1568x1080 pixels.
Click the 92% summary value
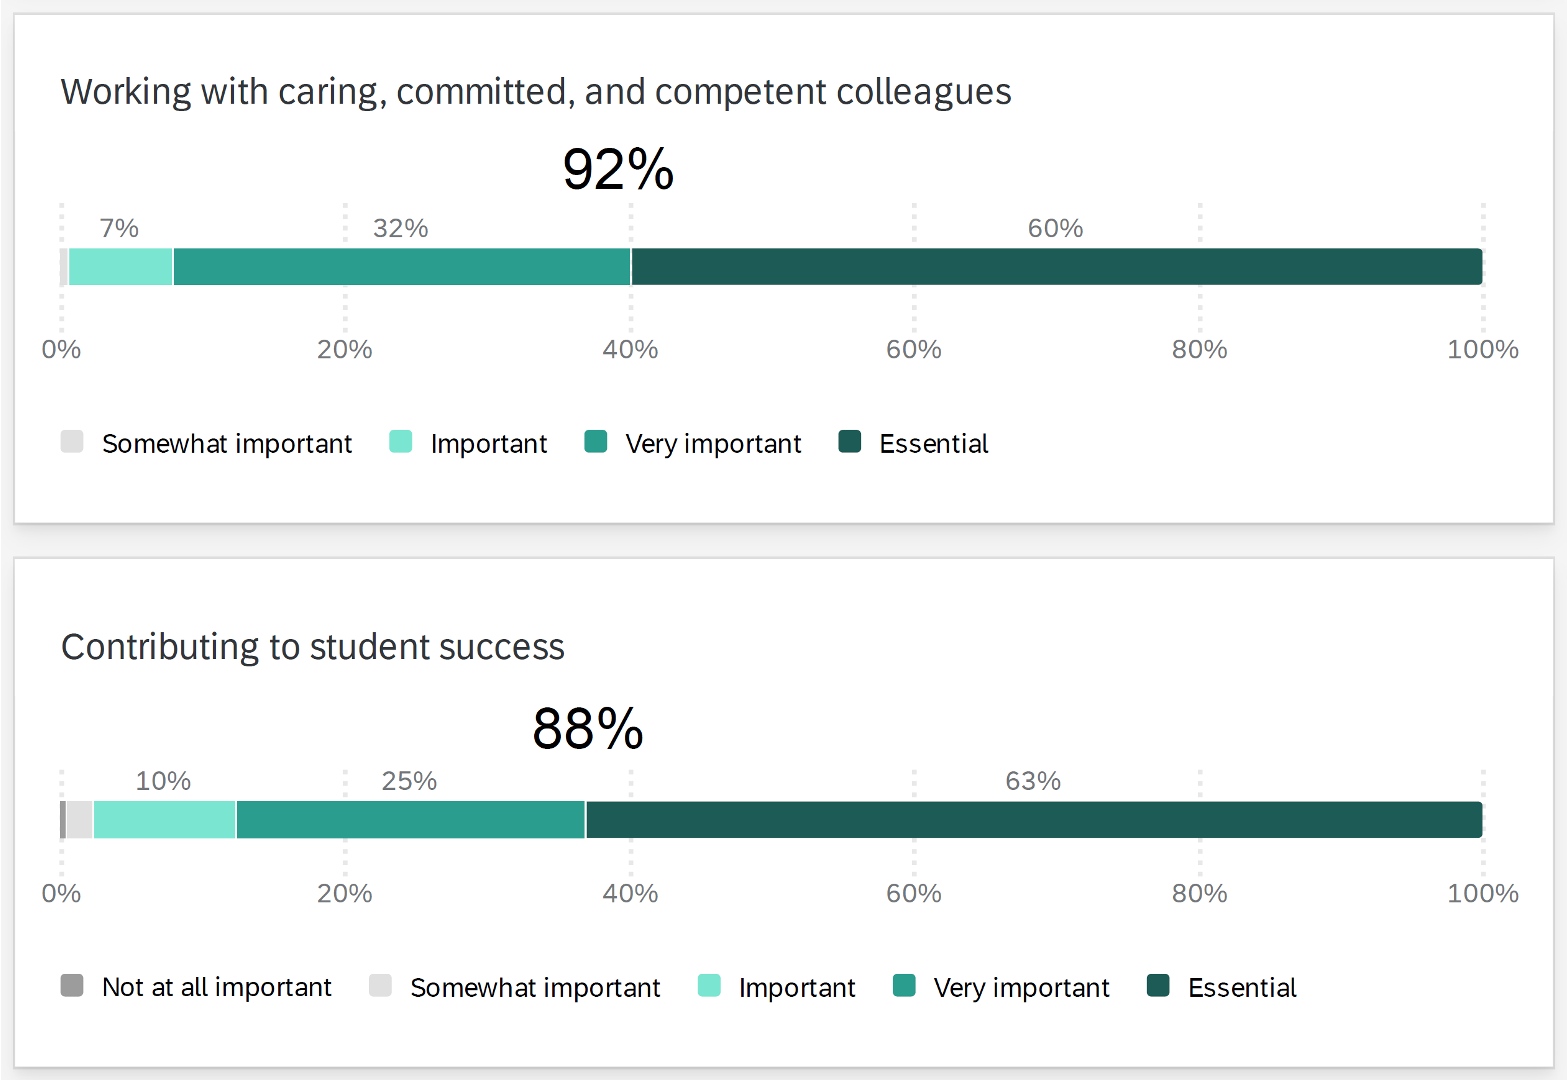coord(618,169)
